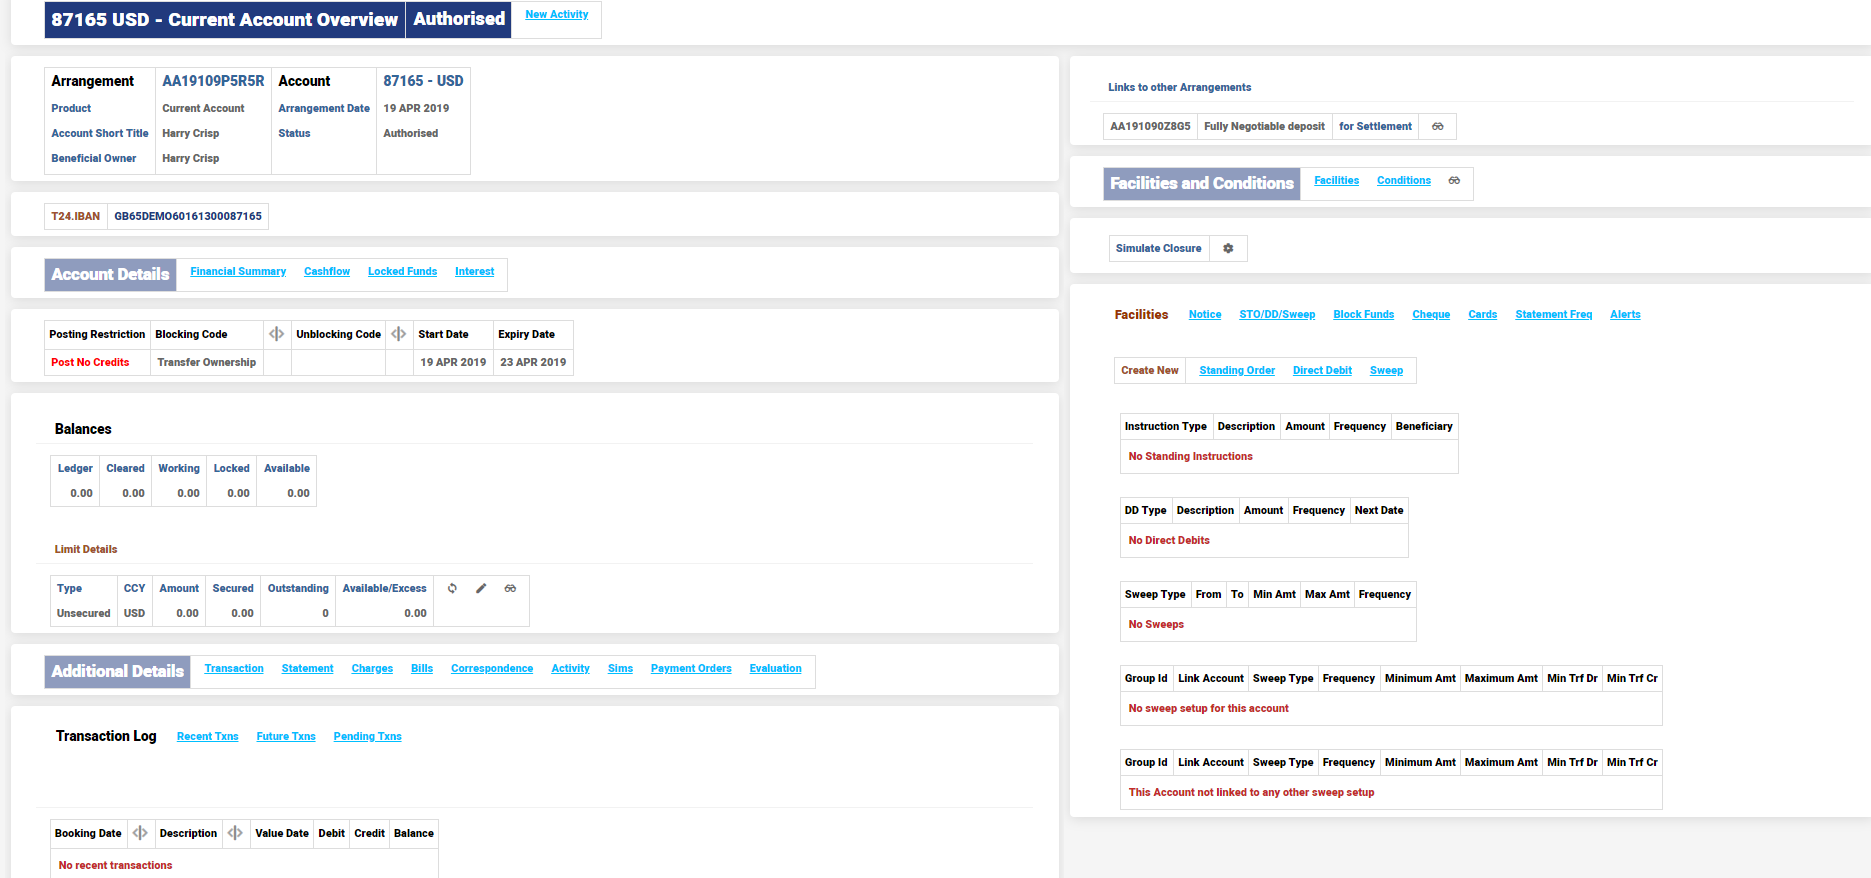Click the Facilities and Conditions section header
The width and height of the screenshot is (1871, 878).
pos(1201,184)
